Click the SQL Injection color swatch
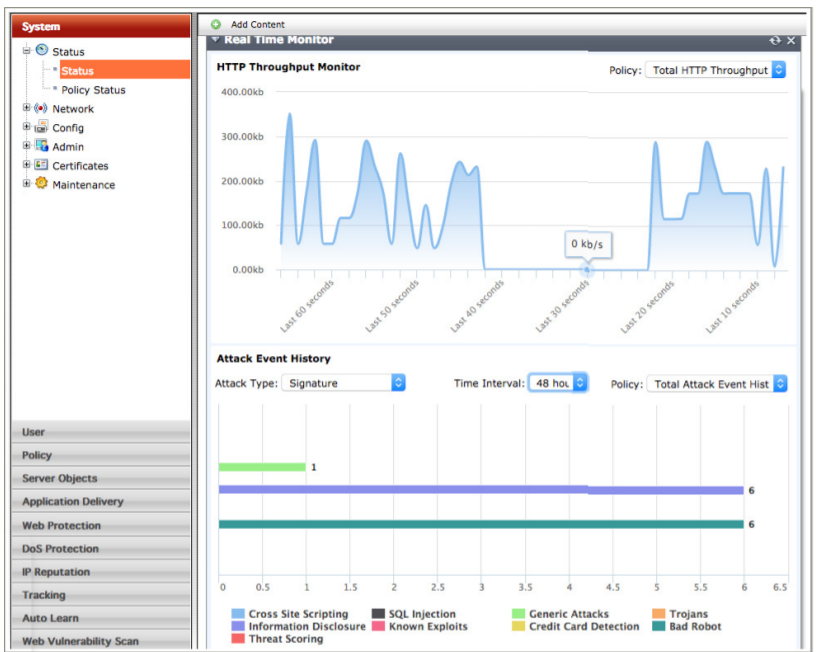This screenshot has height=652, width=817. 378,613
